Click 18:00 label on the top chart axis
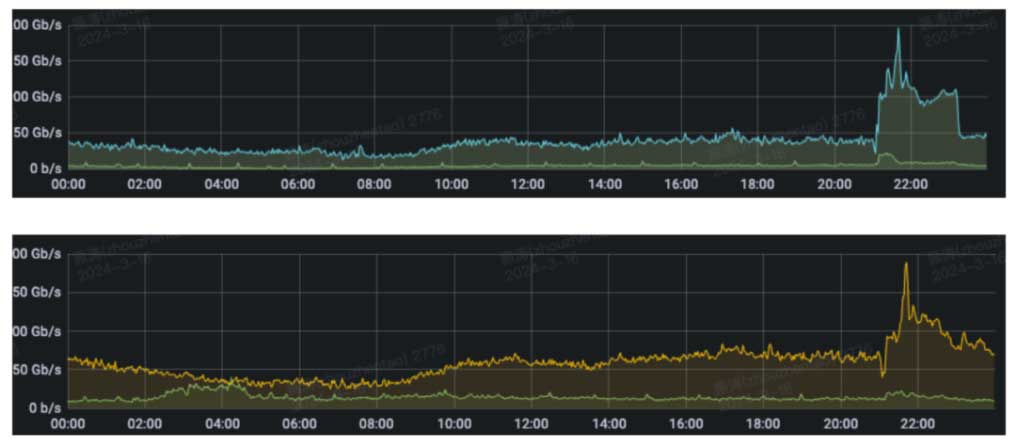1013x447 pixels. (x=758, y=184)
